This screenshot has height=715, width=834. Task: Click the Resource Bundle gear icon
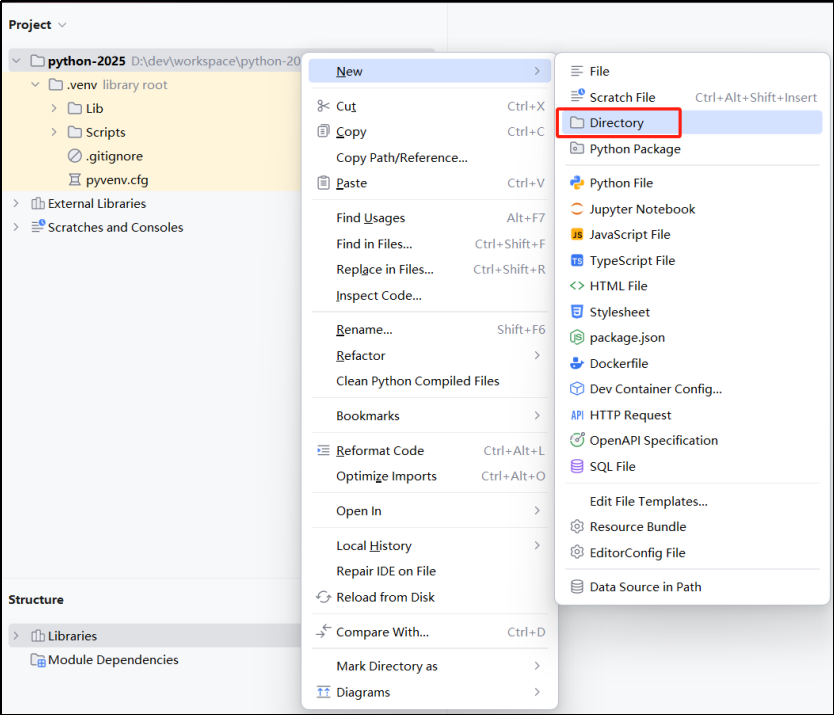point(577,527)
